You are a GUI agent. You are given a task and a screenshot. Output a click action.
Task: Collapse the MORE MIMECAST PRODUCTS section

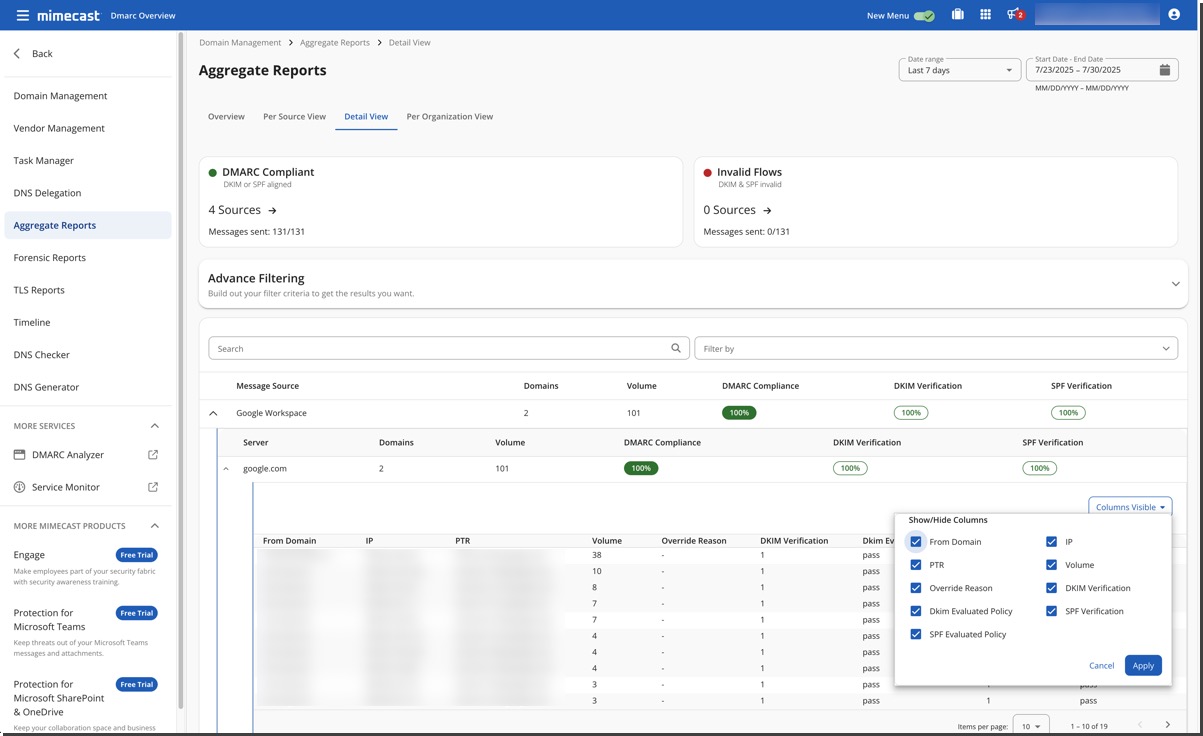coord(154,526)
